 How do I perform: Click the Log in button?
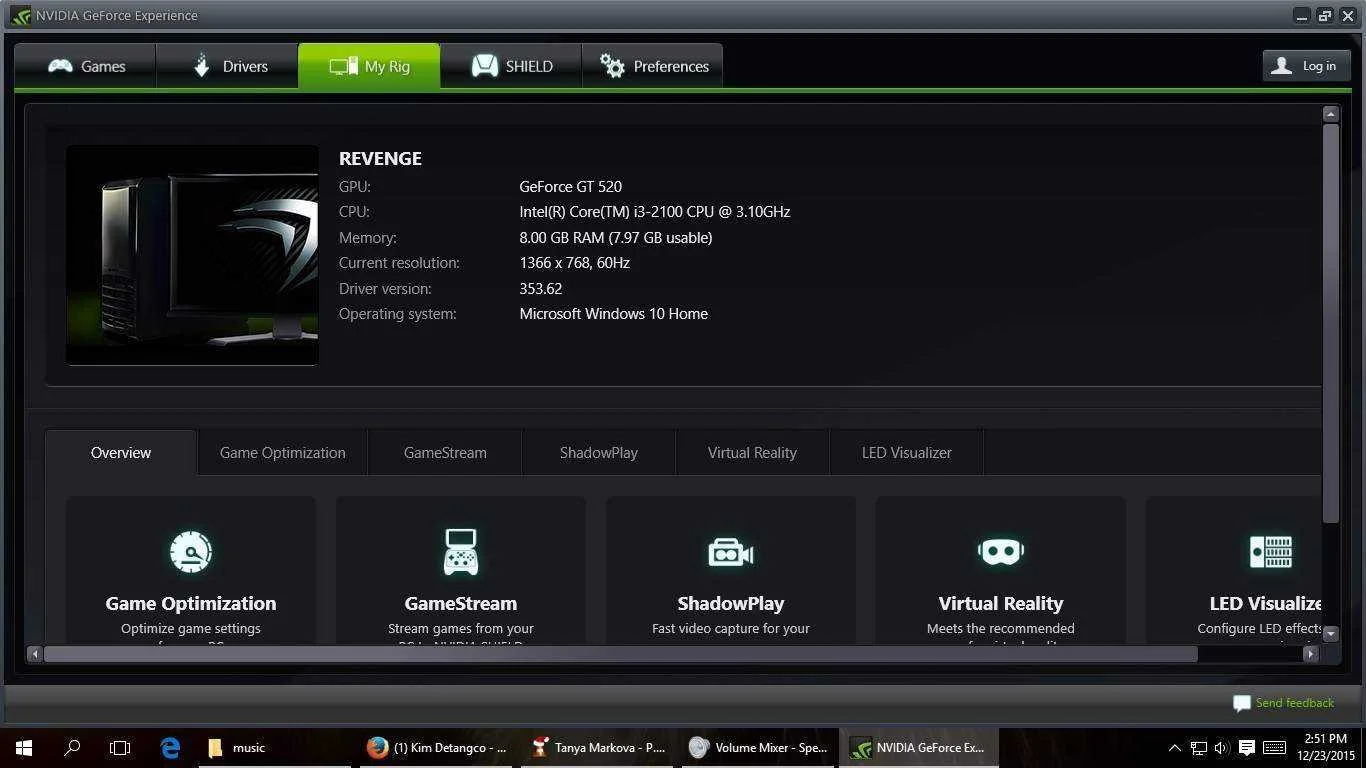[x=1307, y=66]
